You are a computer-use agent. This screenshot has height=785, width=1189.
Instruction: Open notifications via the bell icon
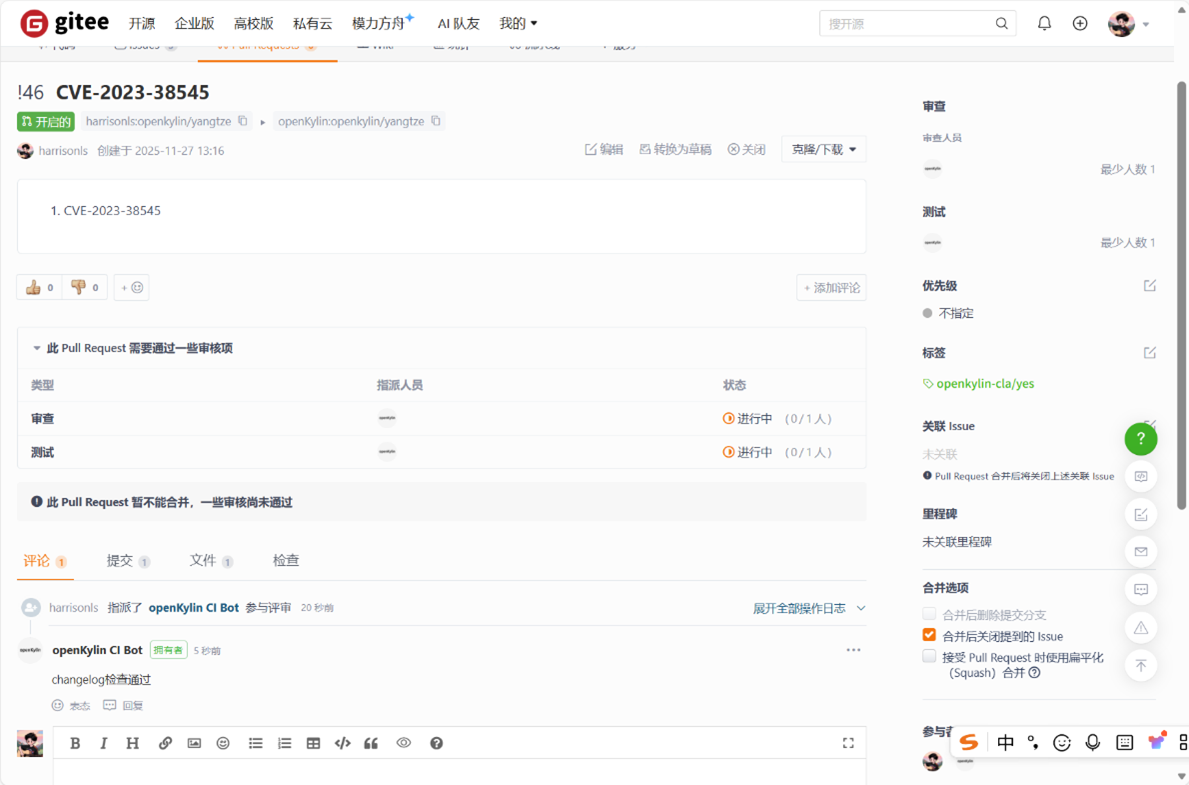(1044, 22)
